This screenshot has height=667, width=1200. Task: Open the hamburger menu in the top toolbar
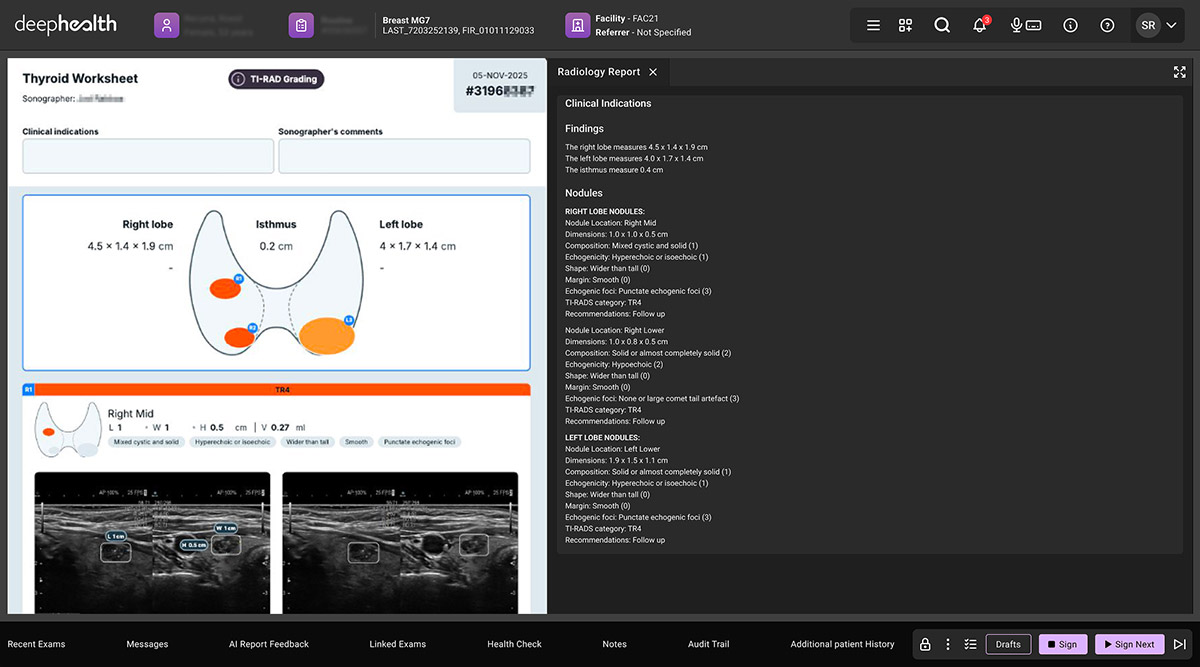873,25
